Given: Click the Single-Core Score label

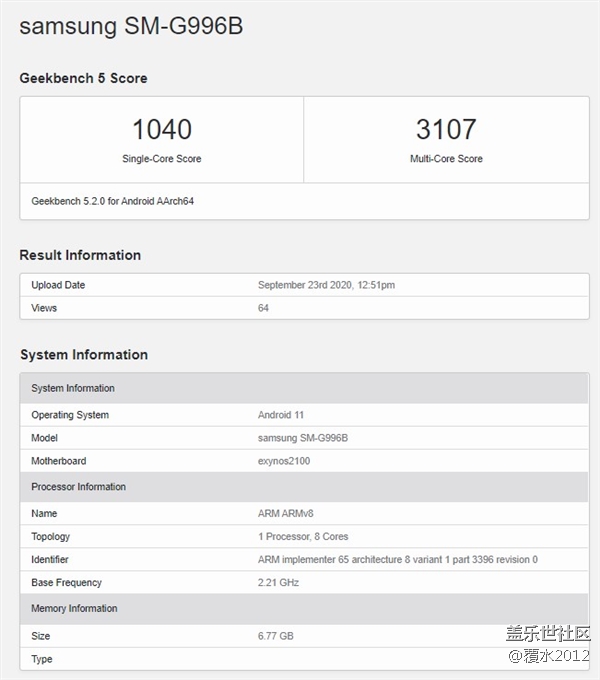Looking at the screenshot, I should (x=162, y=159).
